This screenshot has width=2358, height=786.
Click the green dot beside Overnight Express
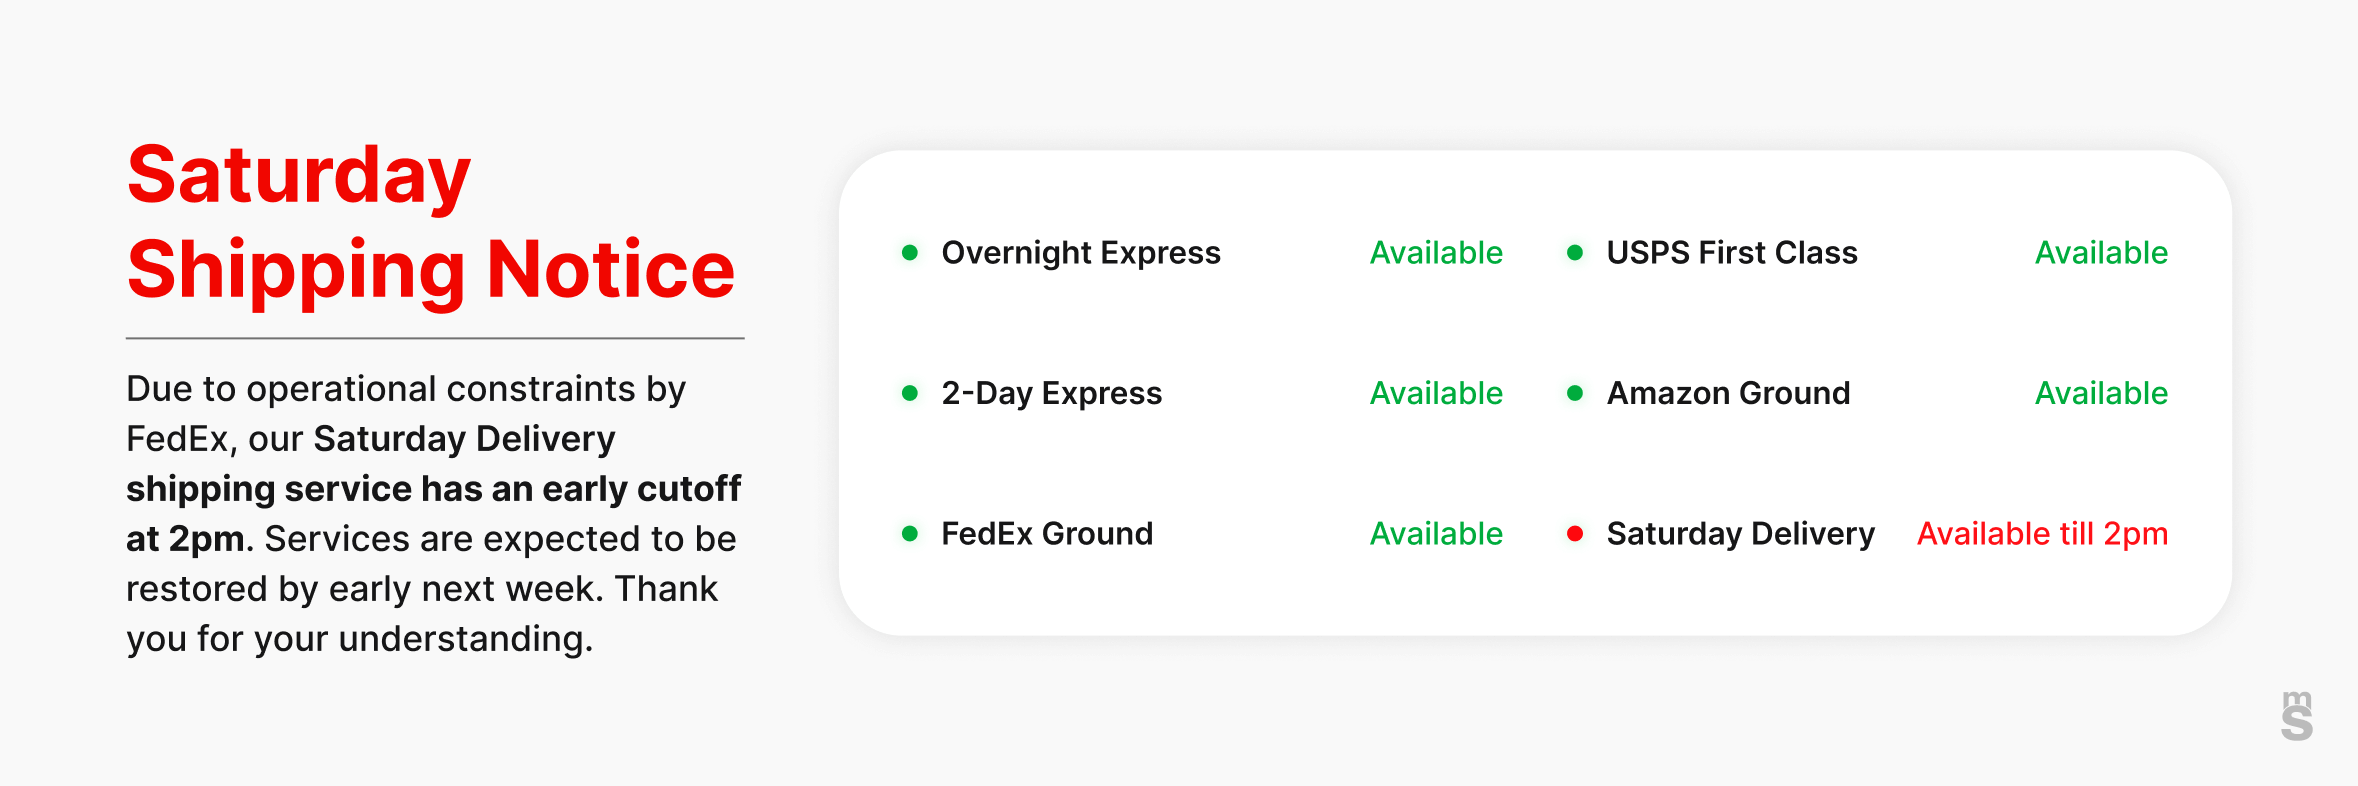click(910, 253)
